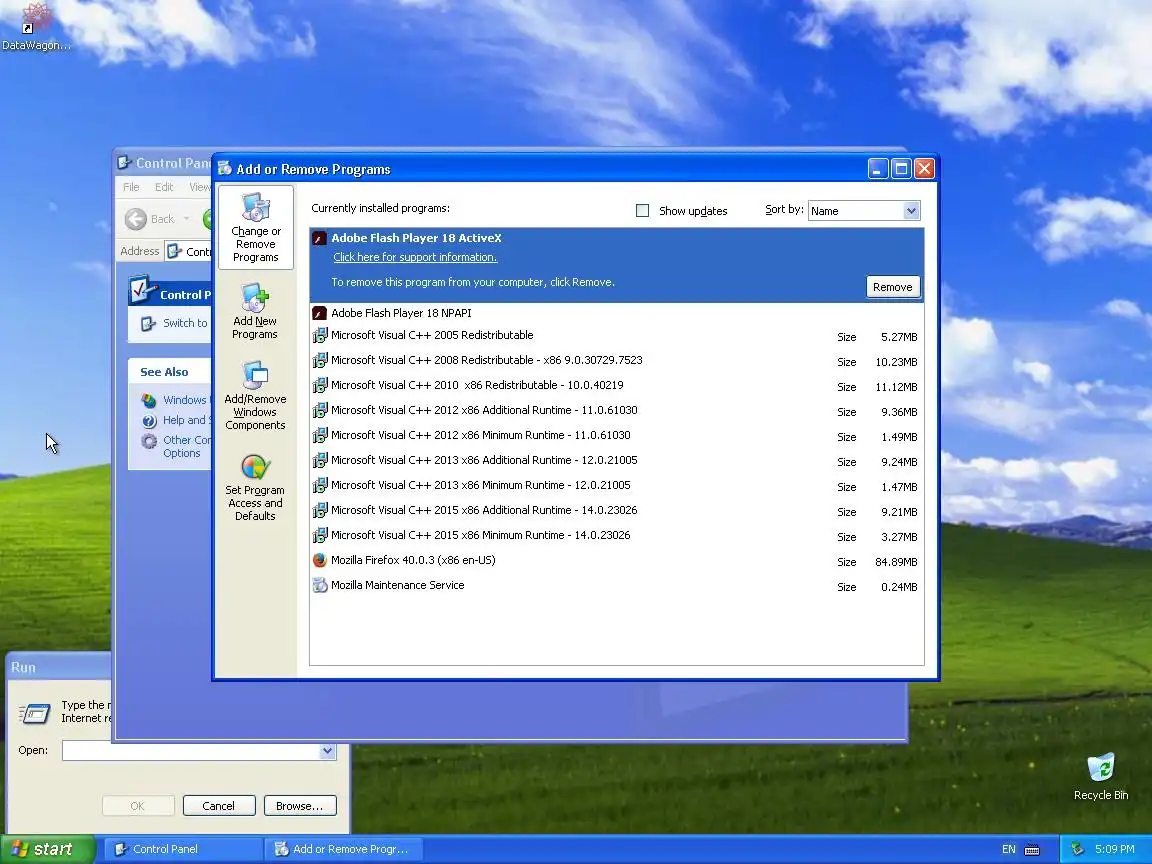The width and height of the screenshot is (1152, 864).
Task: Click the Other Control Panel Options gear icon
Action: pyautogui.click(x=149, y=441)
